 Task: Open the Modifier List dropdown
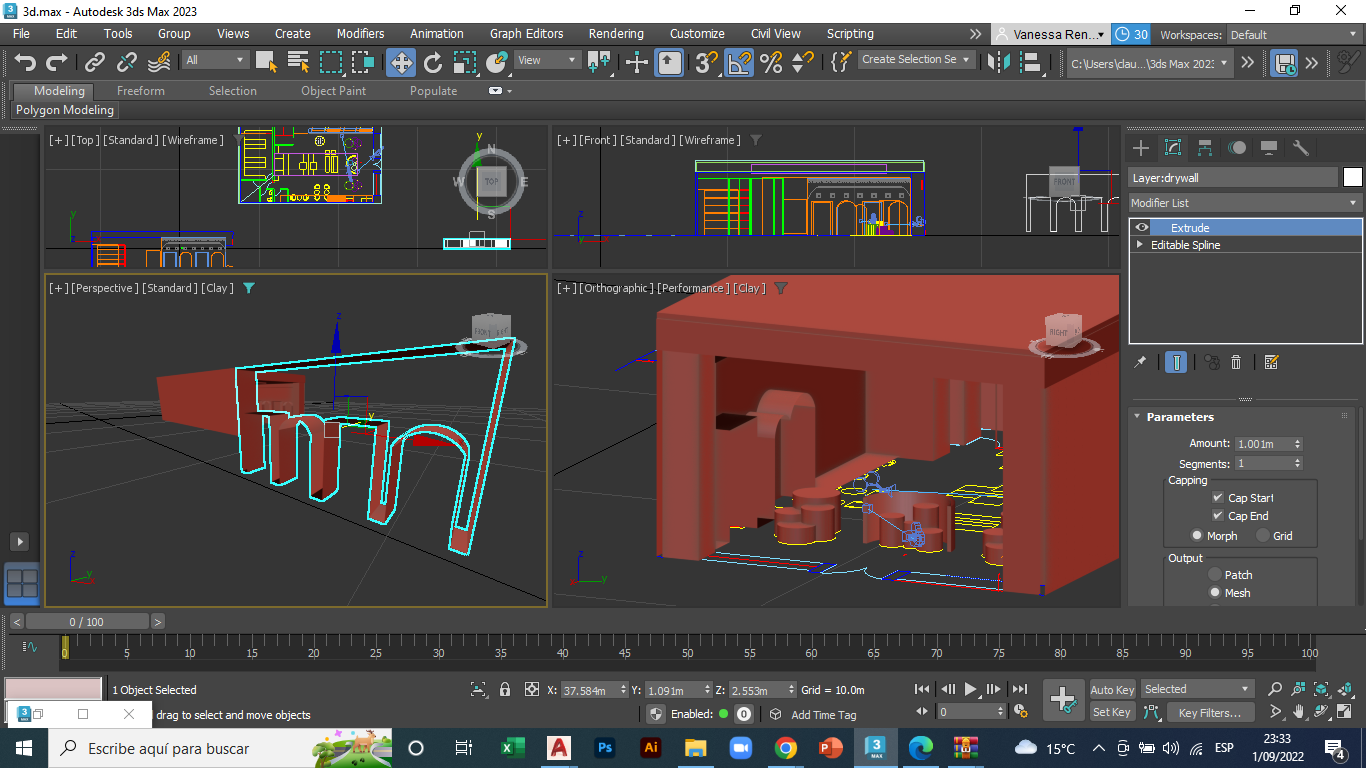(x=1245, y=203)
